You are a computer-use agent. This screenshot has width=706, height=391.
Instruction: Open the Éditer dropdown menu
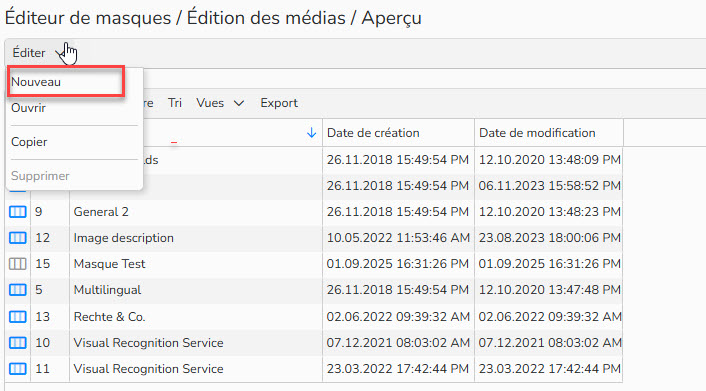coord(38,53)
